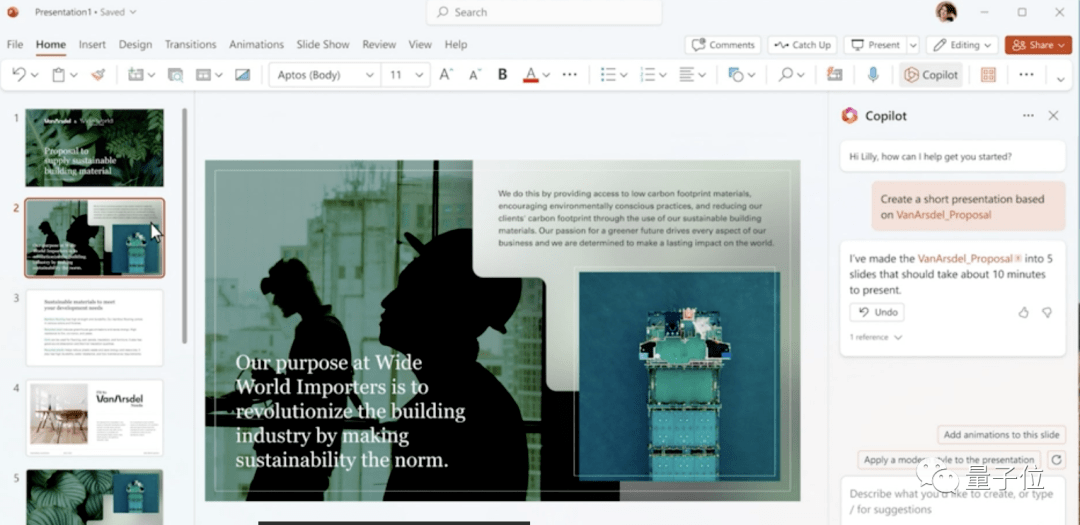
Task: Open Copilot from the ribbon
Action: point(930,75)
